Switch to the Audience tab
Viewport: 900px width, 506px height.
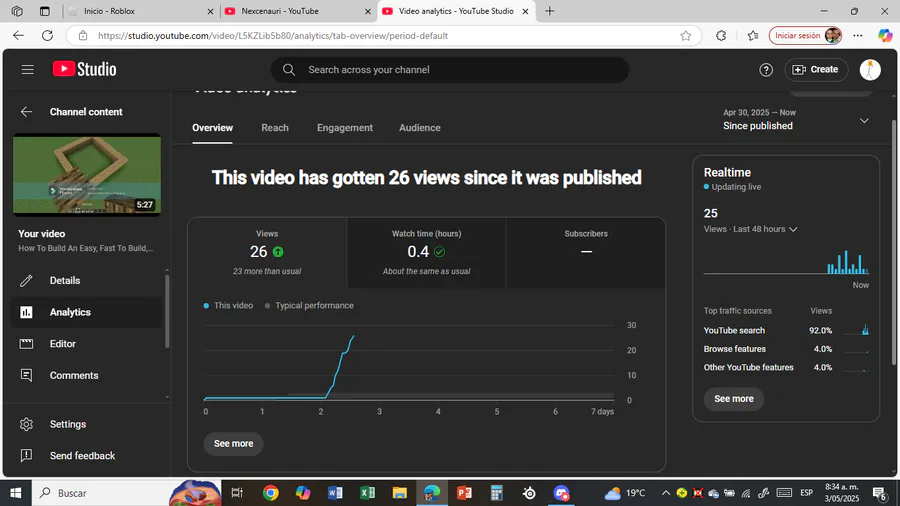(420, 128)
